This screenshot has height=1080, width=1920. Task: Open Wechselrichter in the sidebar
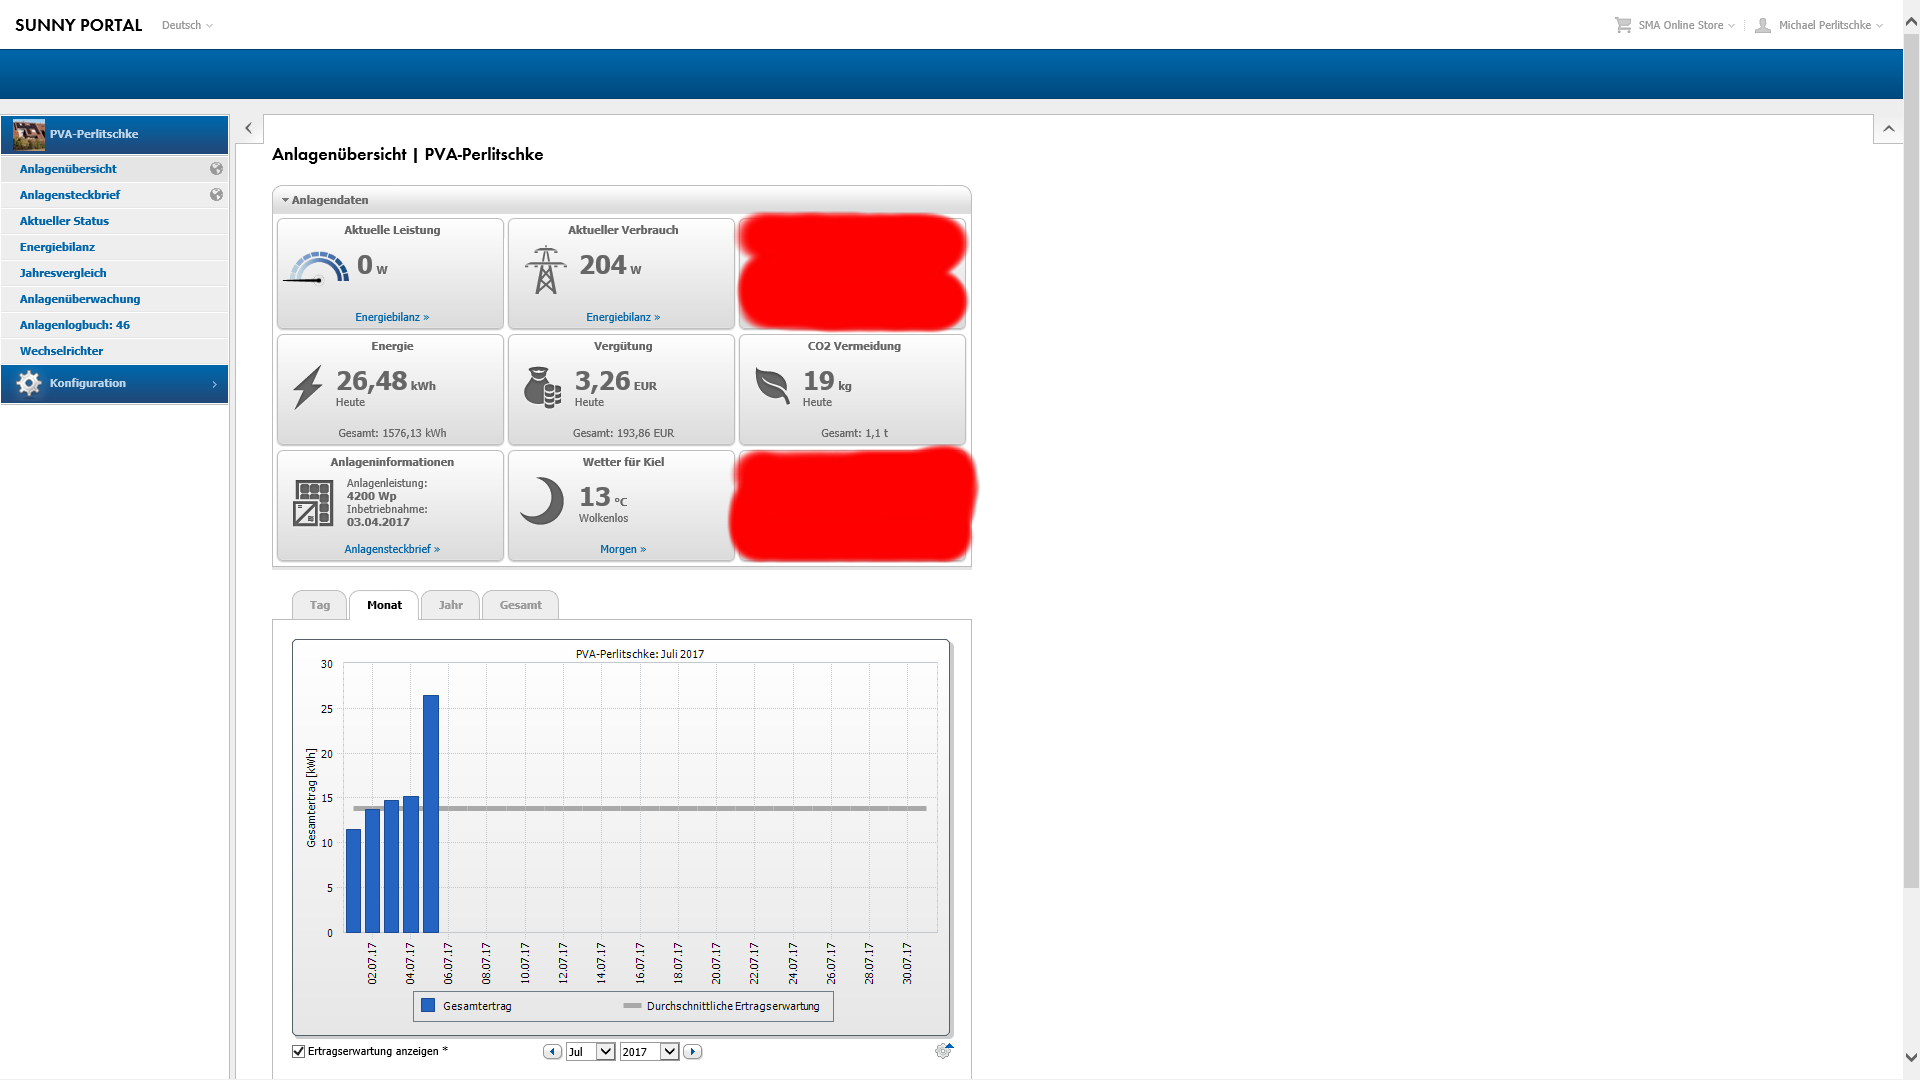[61, 351]
